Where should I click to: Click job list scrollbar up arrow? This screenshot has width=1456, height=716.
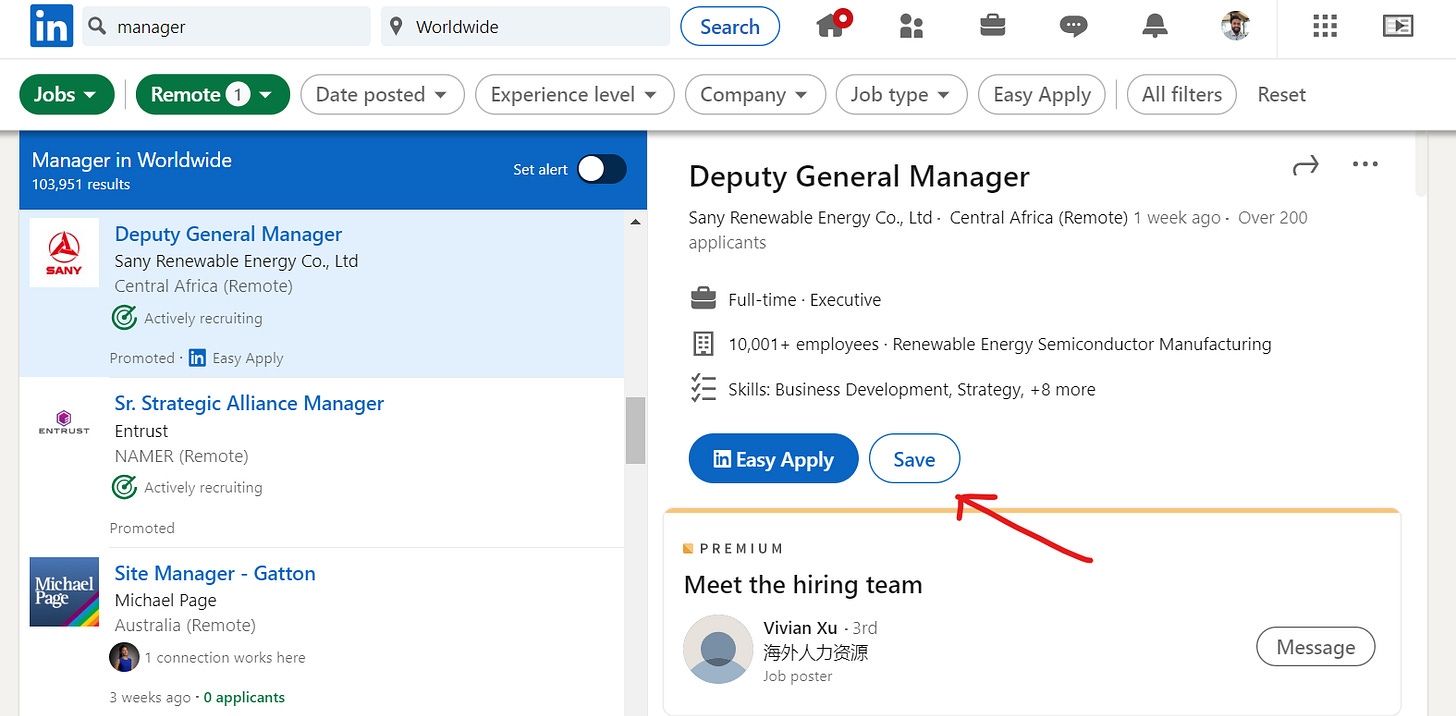635,222
